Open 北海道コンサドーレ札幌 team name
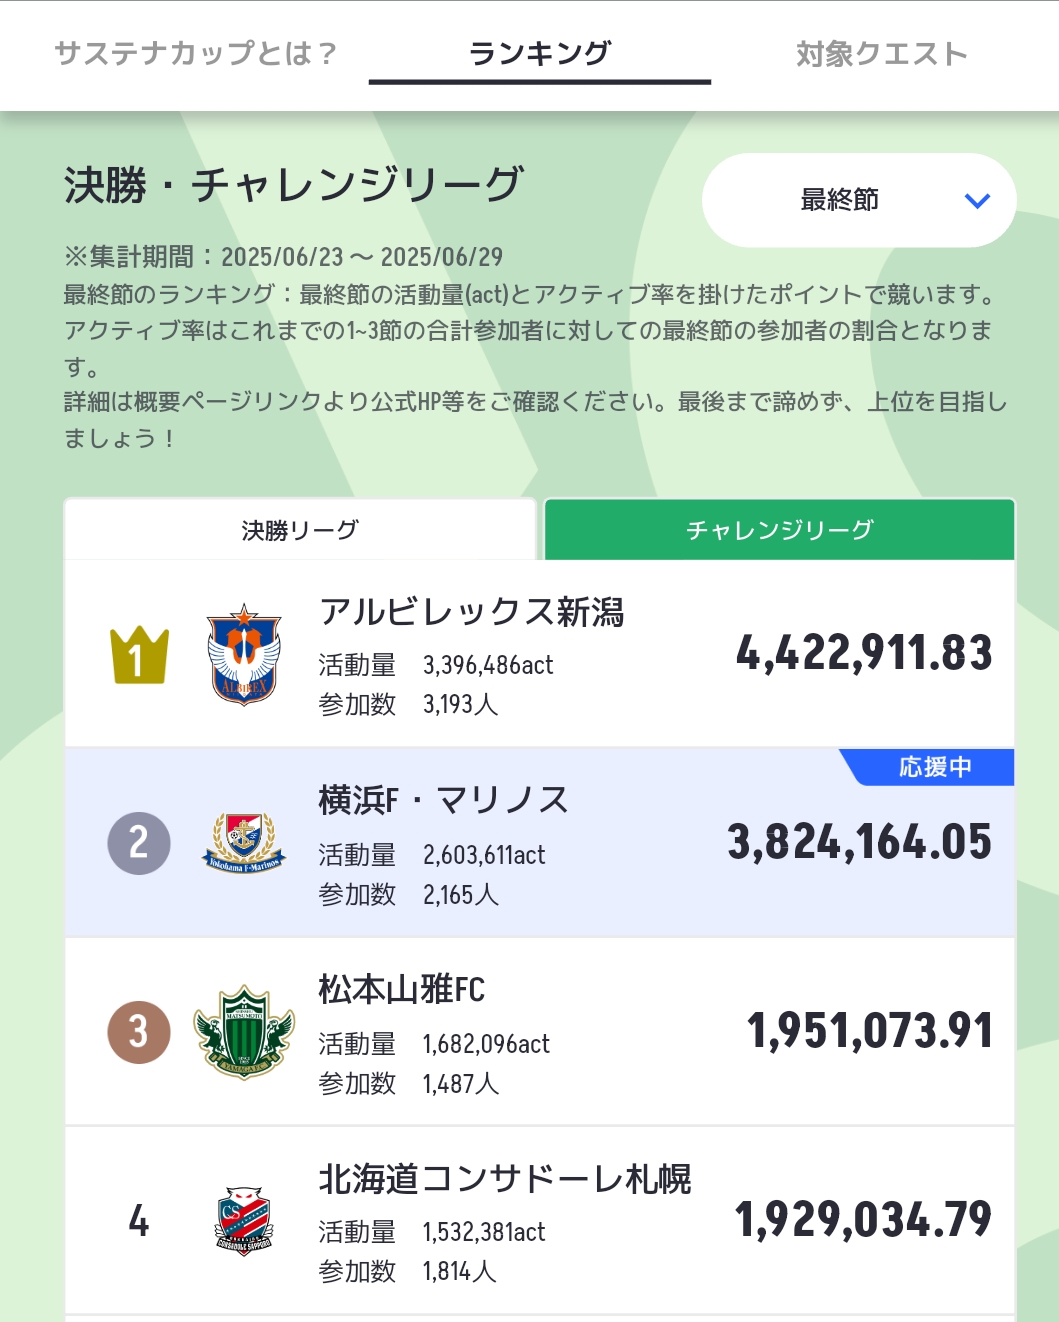This screenshot has height=1322, width=1059. point(505,1179)
